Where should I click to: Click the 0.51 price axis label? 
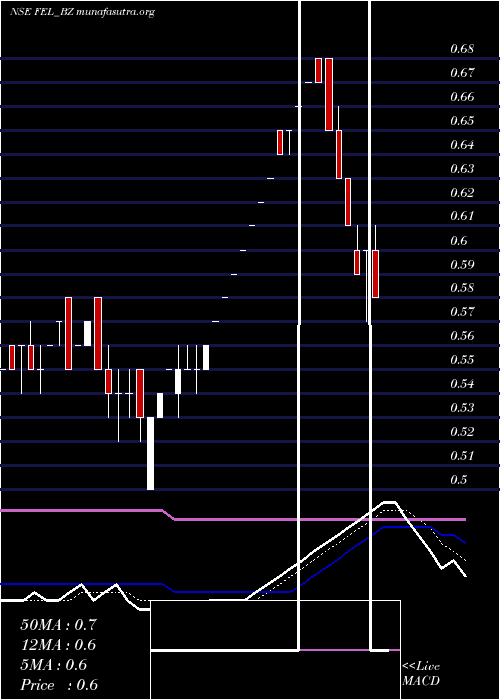click(462, 457)
